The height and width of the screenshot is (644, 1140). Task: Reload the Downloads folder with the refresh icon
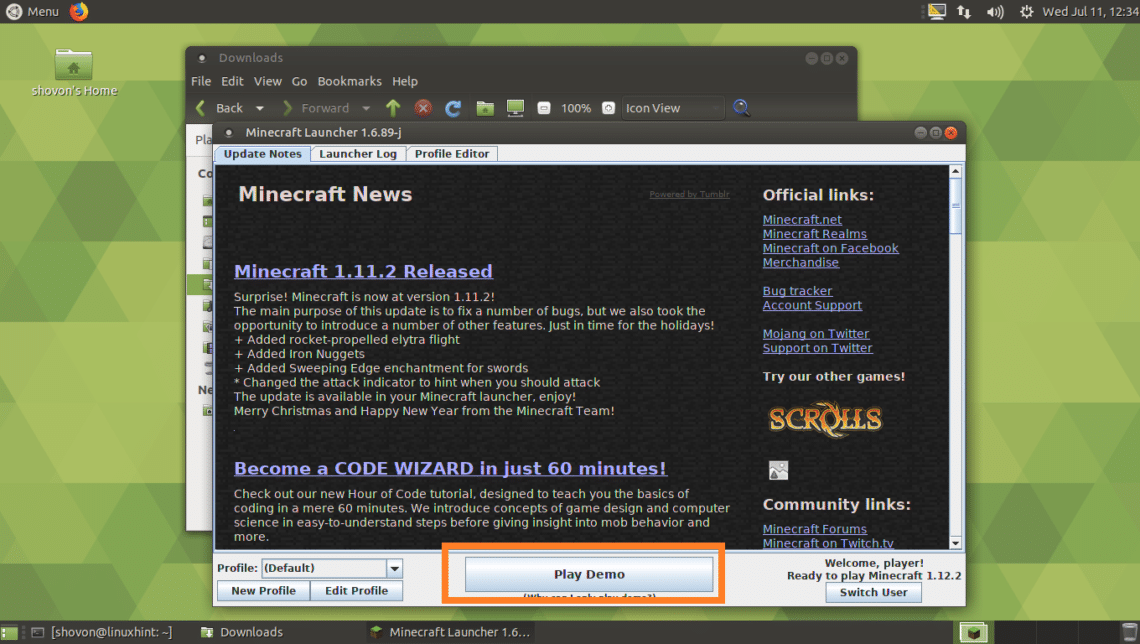pyautogui.click(x=453, y=108)
